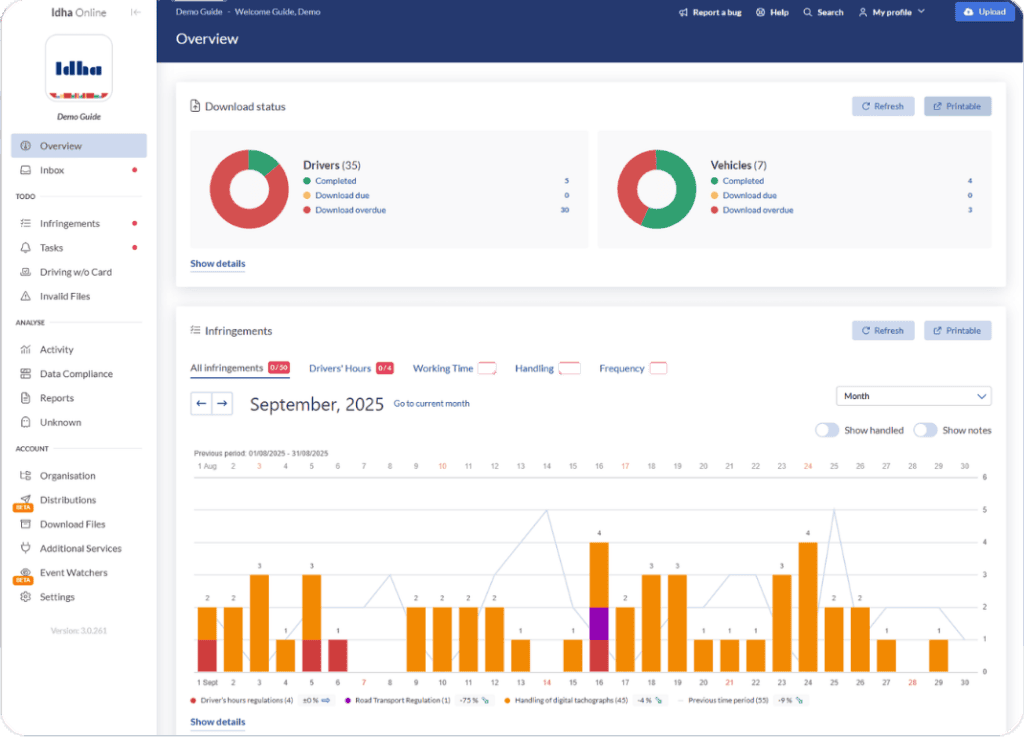The height and width of the screenshot is (737, 1024).
Task: Click Search in the top bar
Action: tap(823, 12)
